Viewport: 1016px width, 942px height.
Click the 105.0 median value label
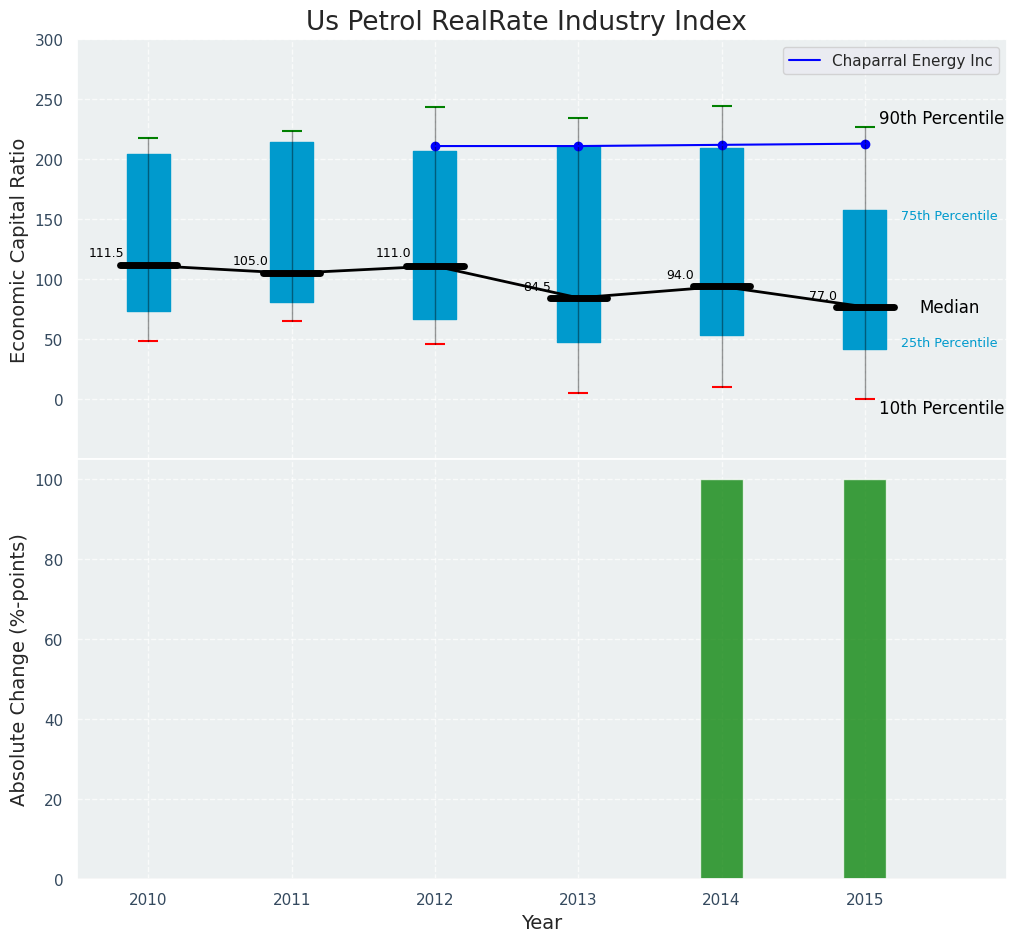pyautogui.click(x=250, y=261)
